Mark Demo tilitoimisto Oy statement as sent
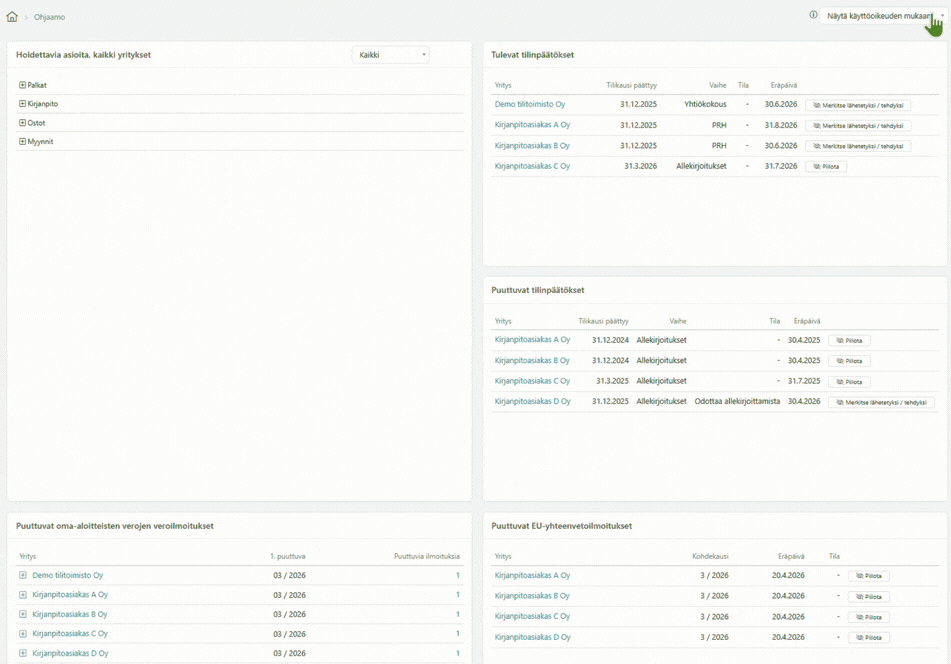 pos(858,105)
